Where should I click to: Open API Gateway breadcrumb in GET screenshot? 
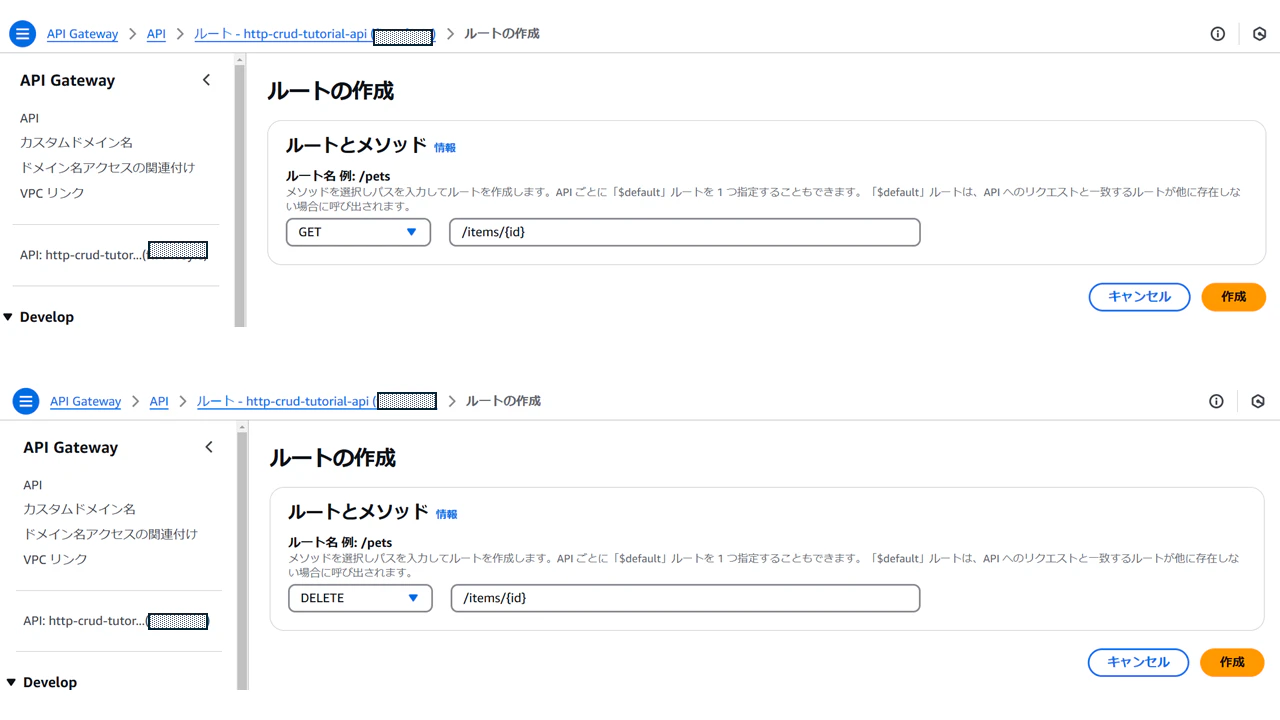coord(82,34)
